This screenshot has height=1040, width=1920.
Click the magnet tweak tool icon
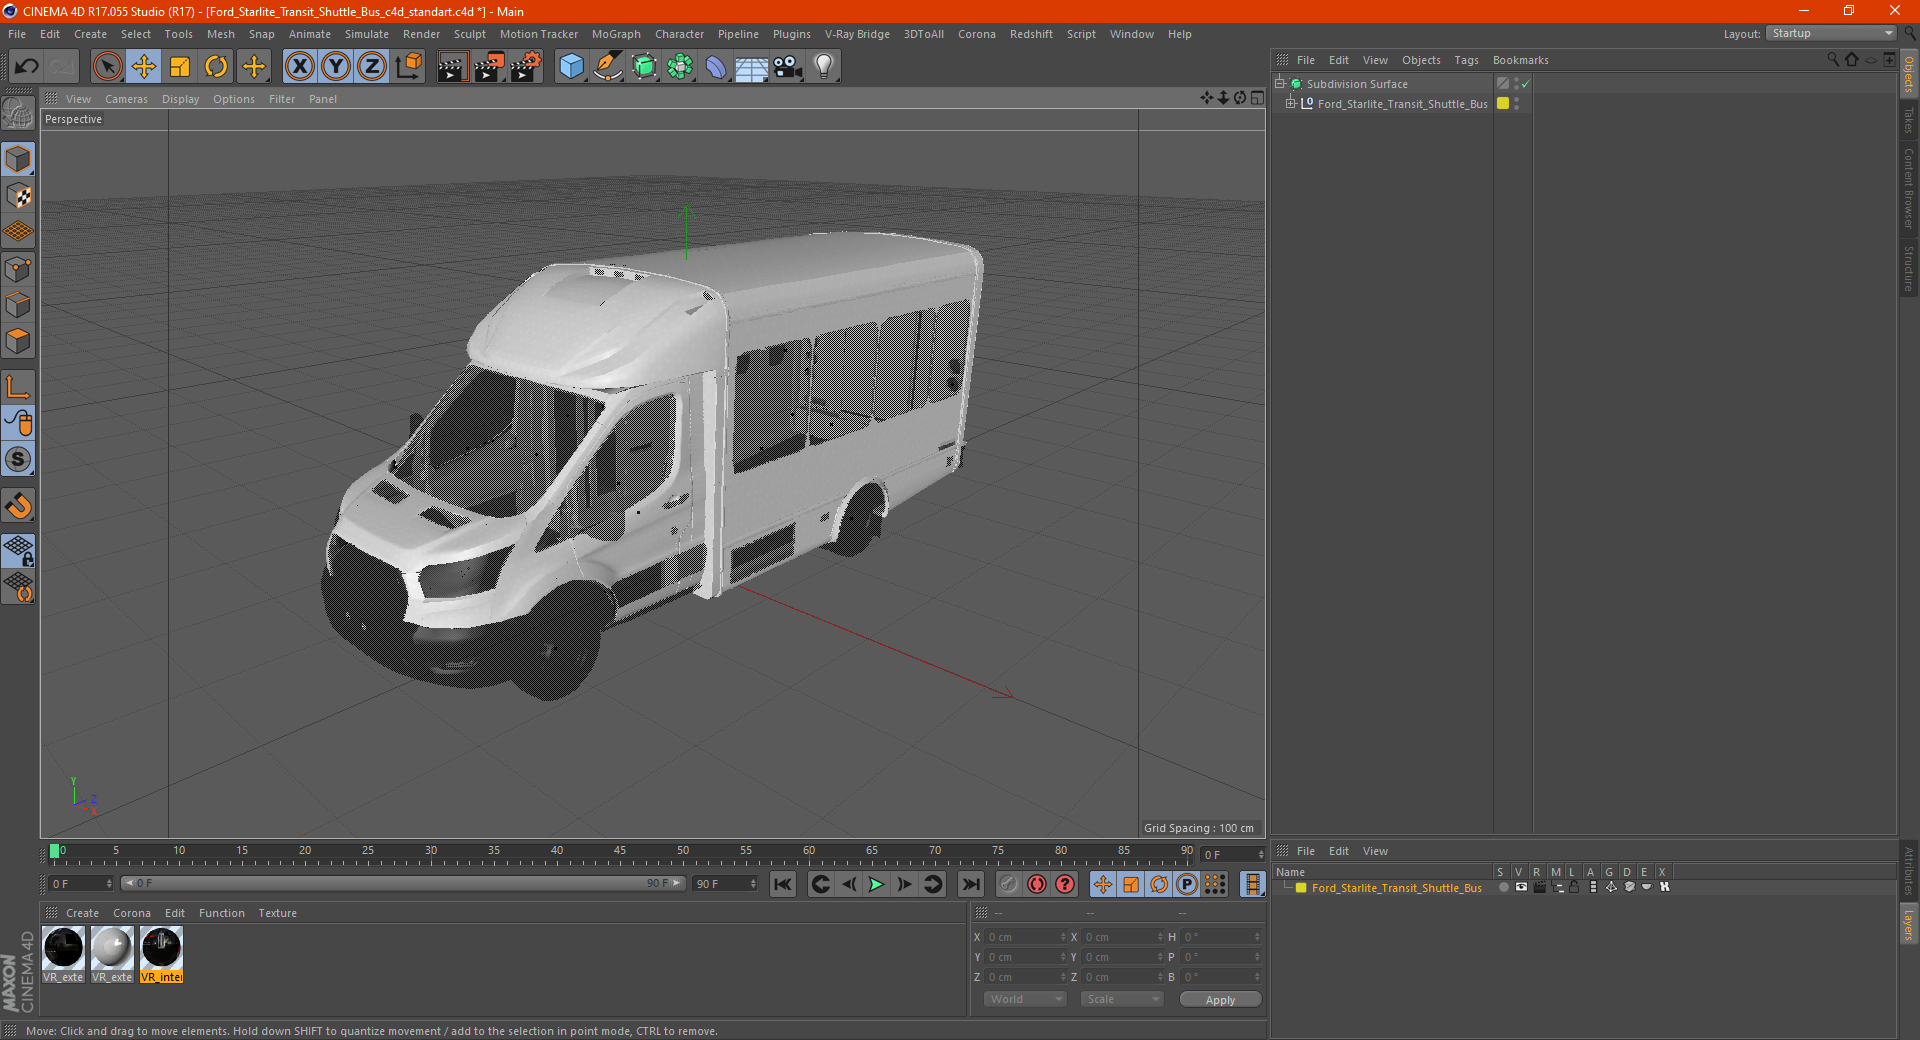pos(18,506)
